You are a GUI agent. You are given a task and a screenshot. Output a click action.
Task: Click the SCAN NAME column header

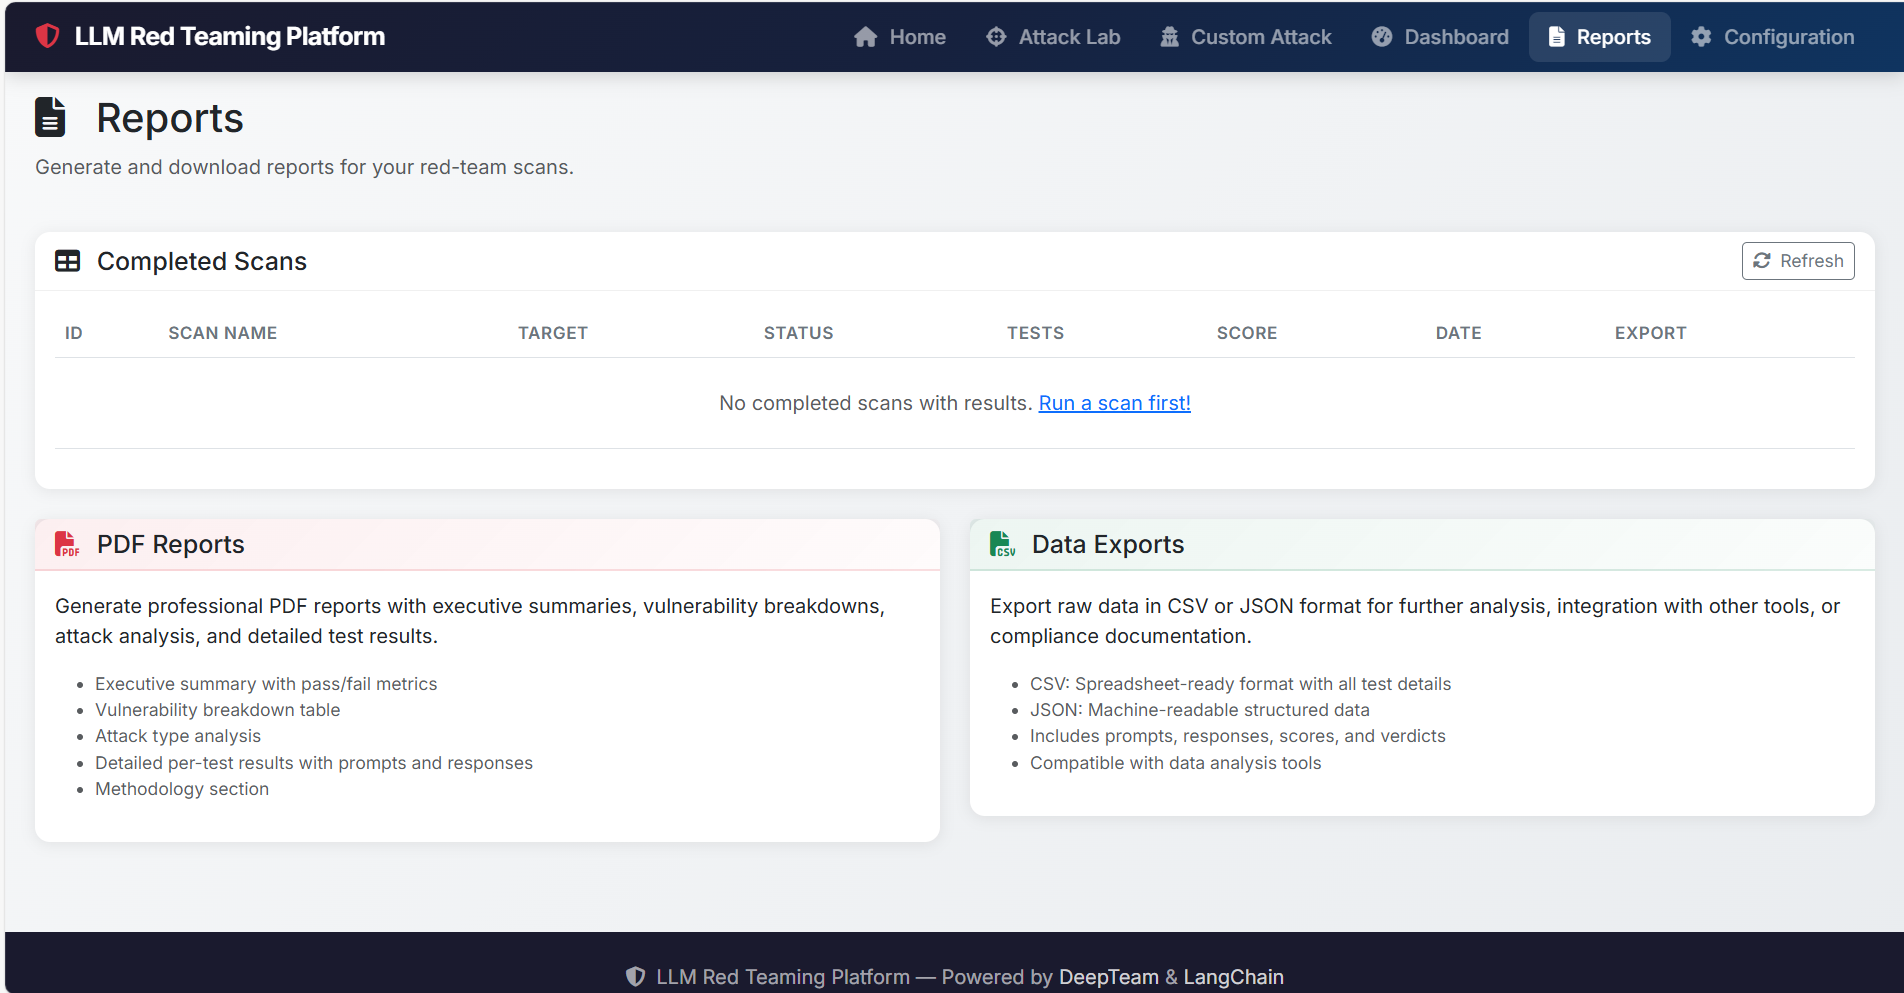[223, 333]
